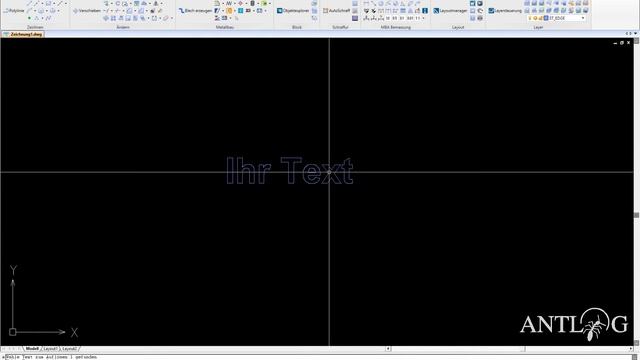Click the W profile icon in Metallbau
Screen dimensions: 640x360
point(229,3)
